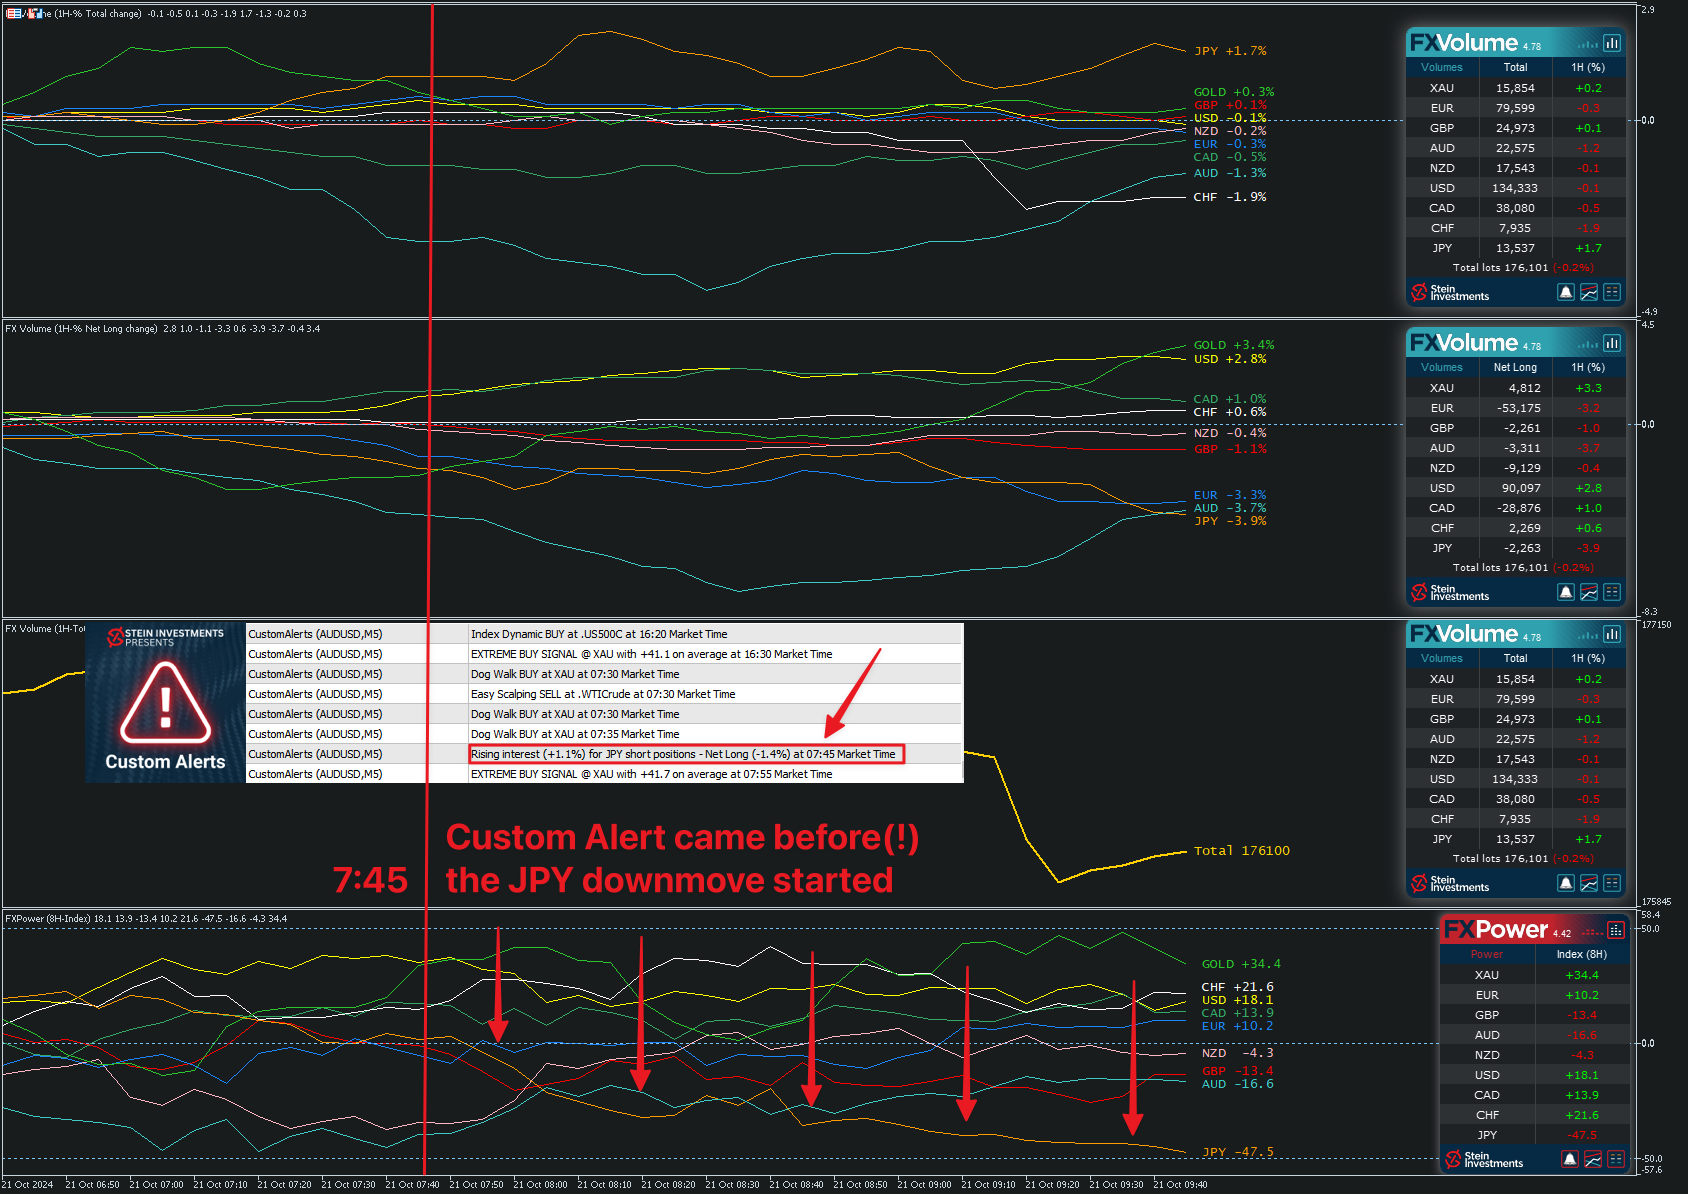The height and width of the screenshot is (1194, 1688).
Task: Click table-layout icon in FXPower panel
Action: 1616,1159
